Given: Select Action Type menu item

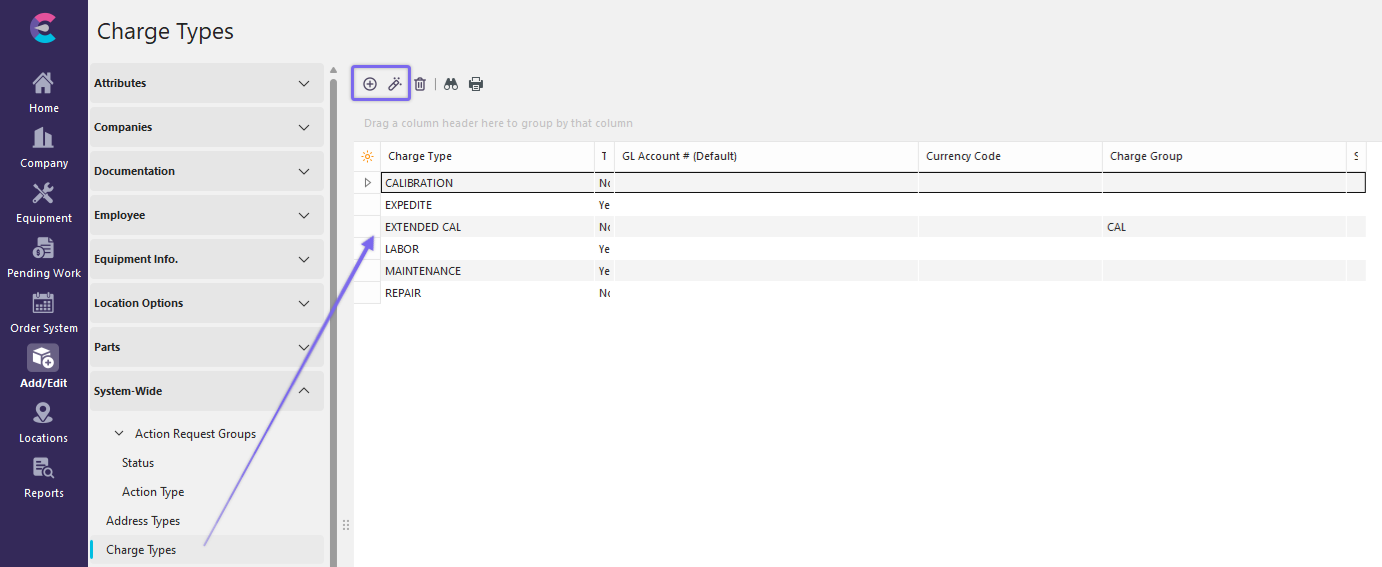Looking at the screenshot, I should click(153, 492).
